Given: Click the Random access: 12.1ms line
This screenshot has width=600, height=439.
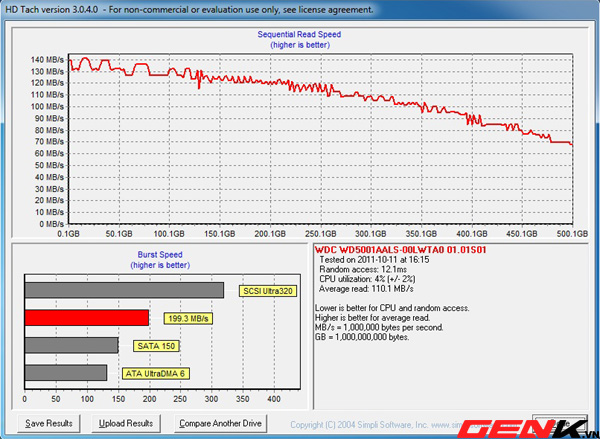Looking at the screenshot, I should tap(363, 269).
